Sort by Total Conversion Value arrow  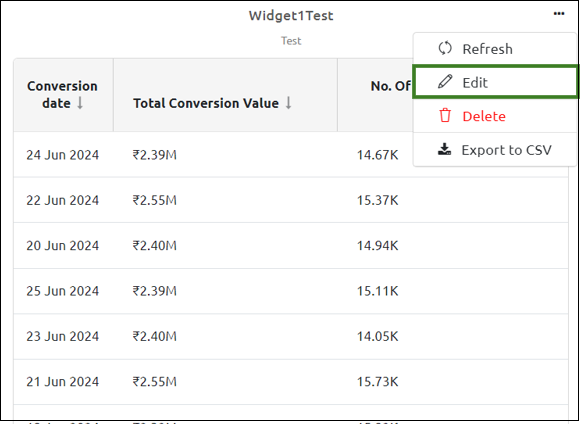(x=288, y=103)
